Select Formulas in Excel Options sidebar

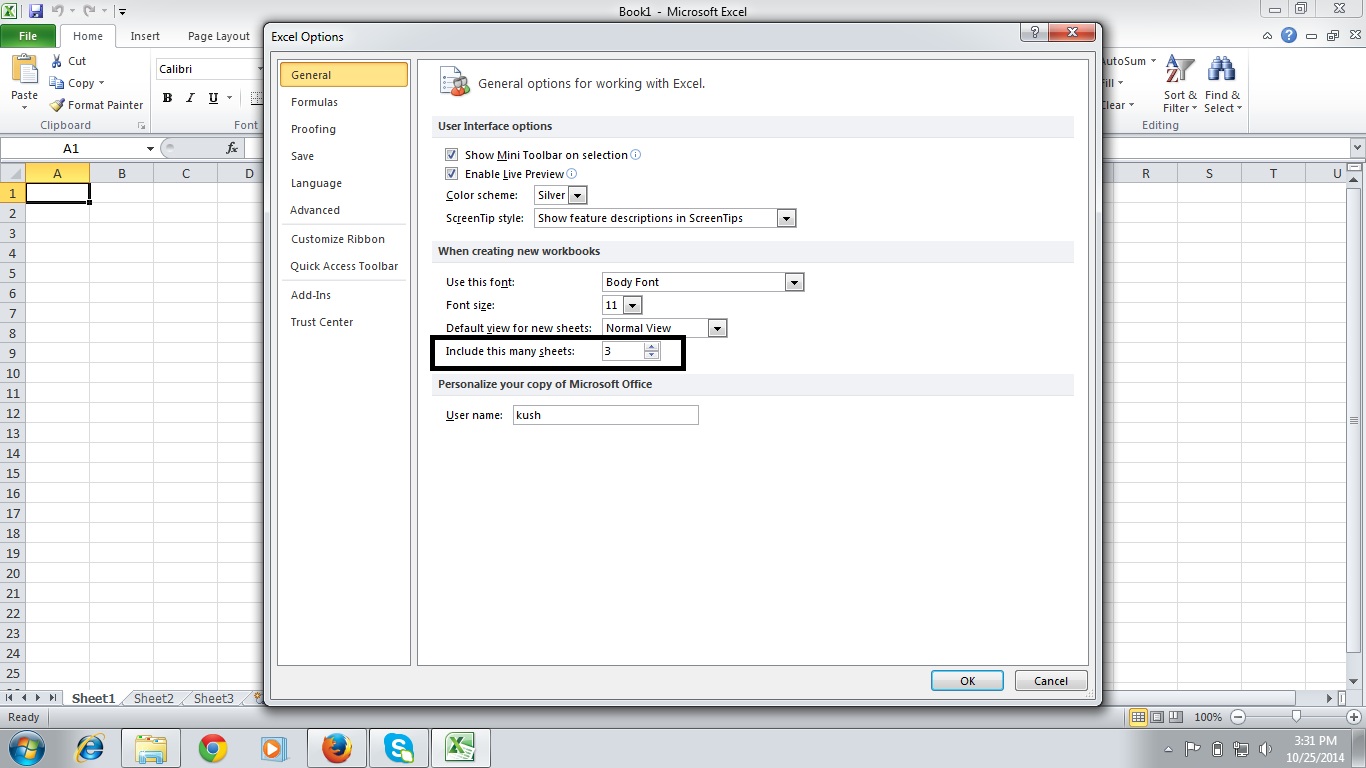click(x=343, y=102)
